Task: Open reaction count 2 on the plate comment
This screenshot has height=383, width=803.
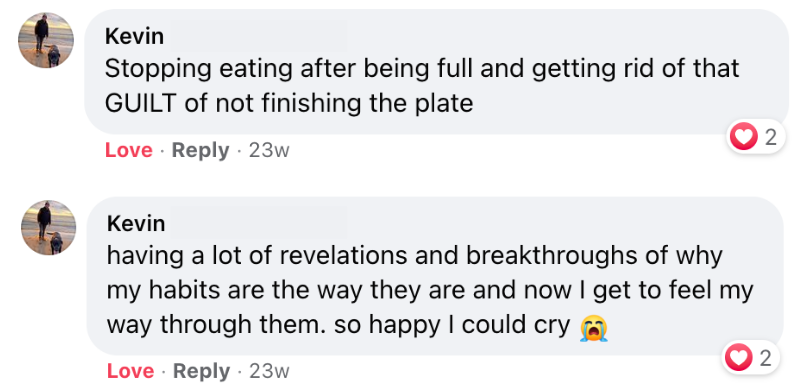Action: 770,138
